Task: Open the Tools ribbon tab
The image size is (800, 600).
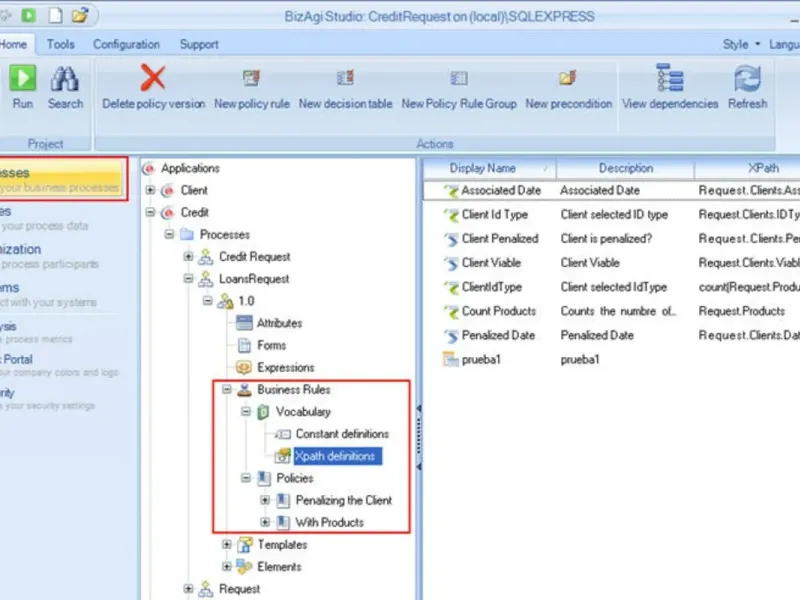Action: tap(60, 44)
